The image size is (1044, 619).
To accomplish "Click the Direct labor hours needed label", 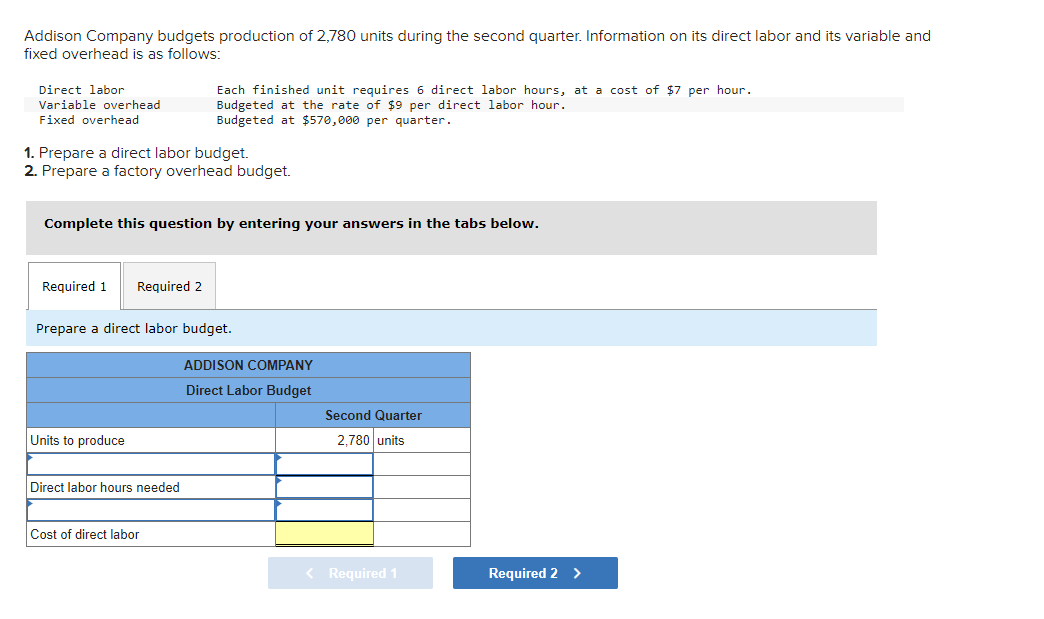I will pos(105,487).
